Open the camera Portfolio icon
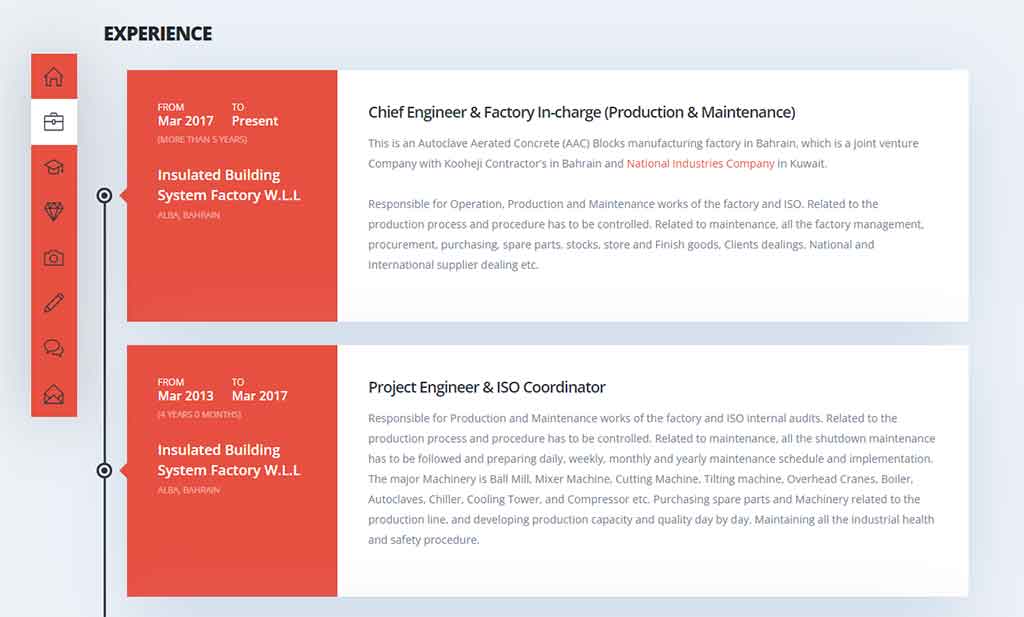Image resolution: width=1024 pixels, height=617 pixels. pos(54,258)
